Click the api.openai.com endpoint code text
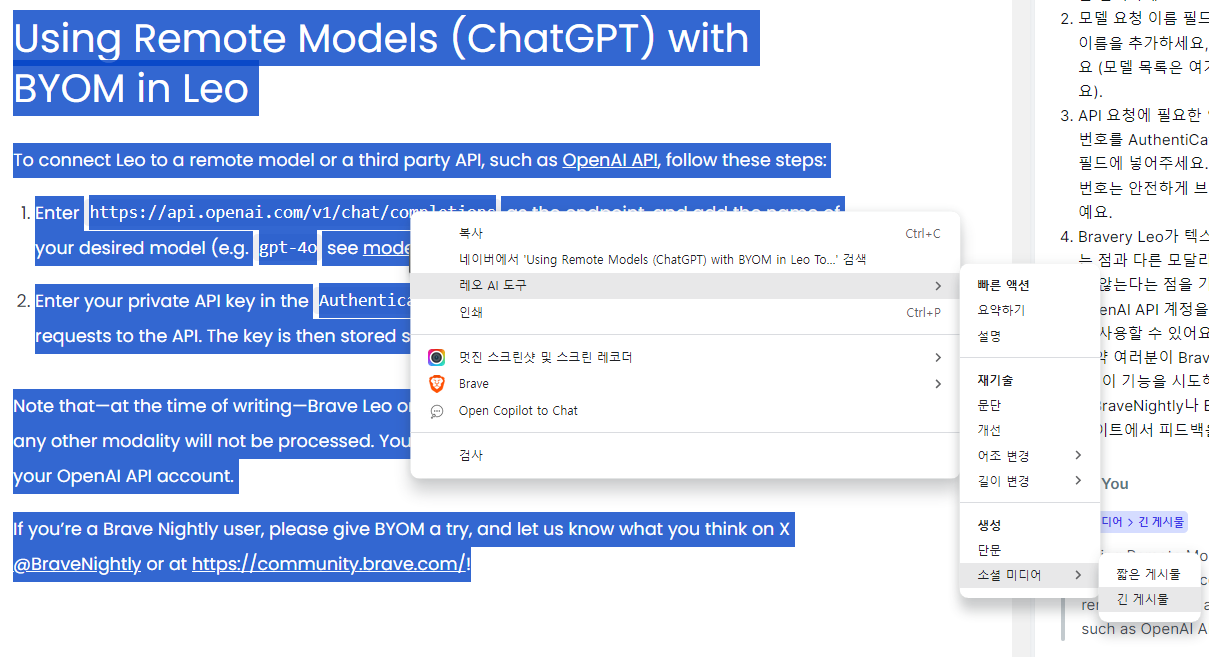 coord(292,212)
